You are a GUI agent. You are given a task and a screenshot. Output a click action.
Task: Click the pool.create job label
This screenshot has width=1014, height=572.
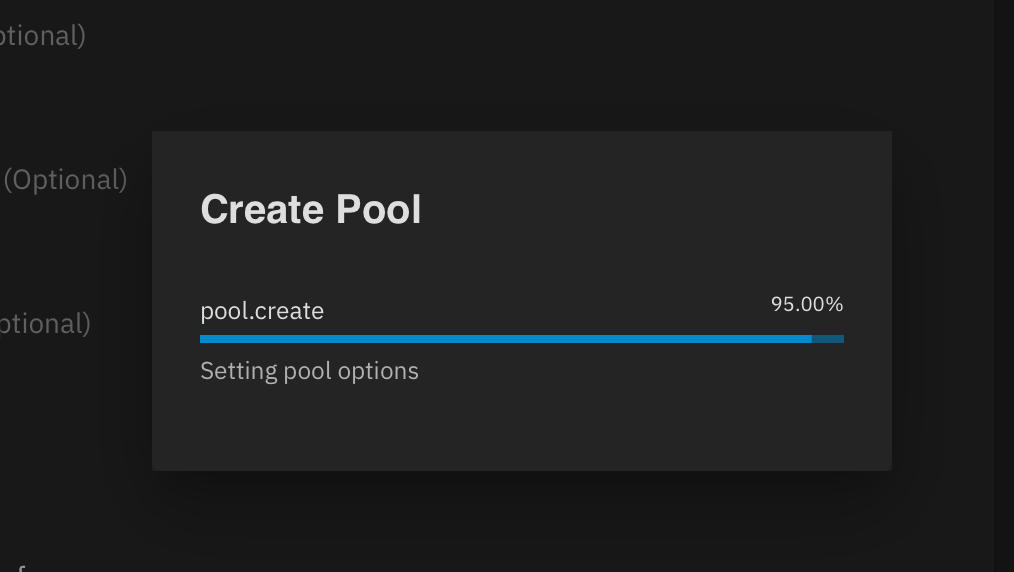[x=262, y=311]
